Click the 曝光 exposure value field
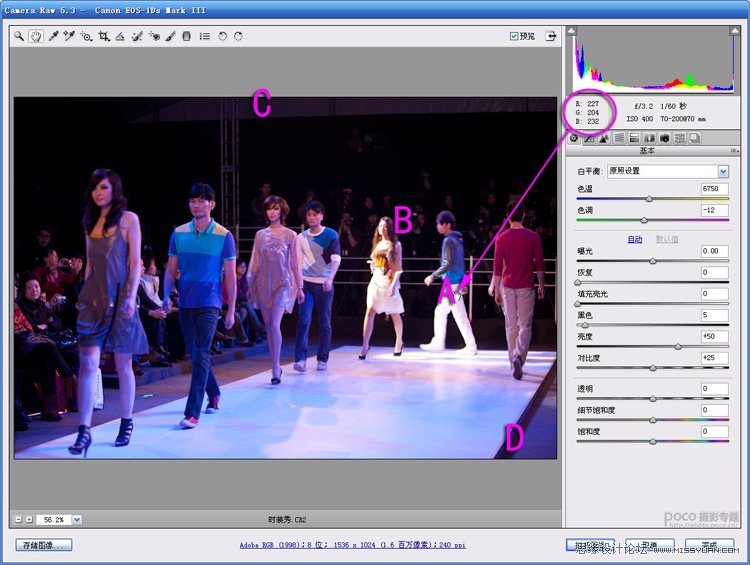750x565 pixels. pos(714,251)
